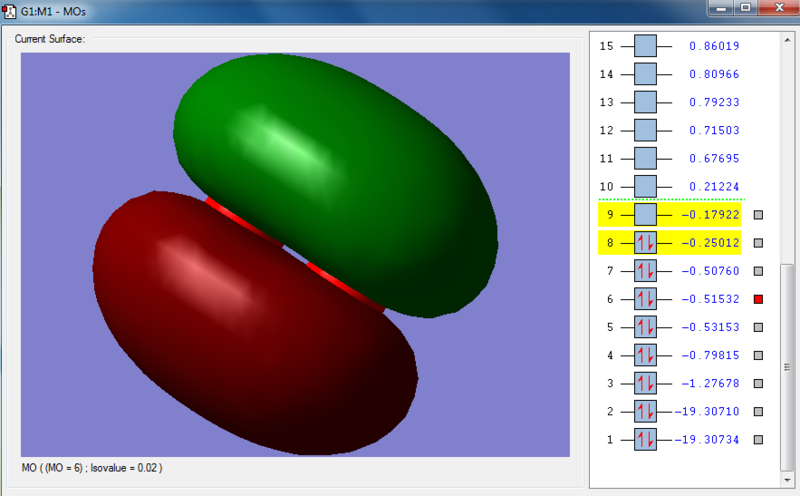Select the empty LUMO box of orbital 9
Screen dimensions: 800x496
645,214
